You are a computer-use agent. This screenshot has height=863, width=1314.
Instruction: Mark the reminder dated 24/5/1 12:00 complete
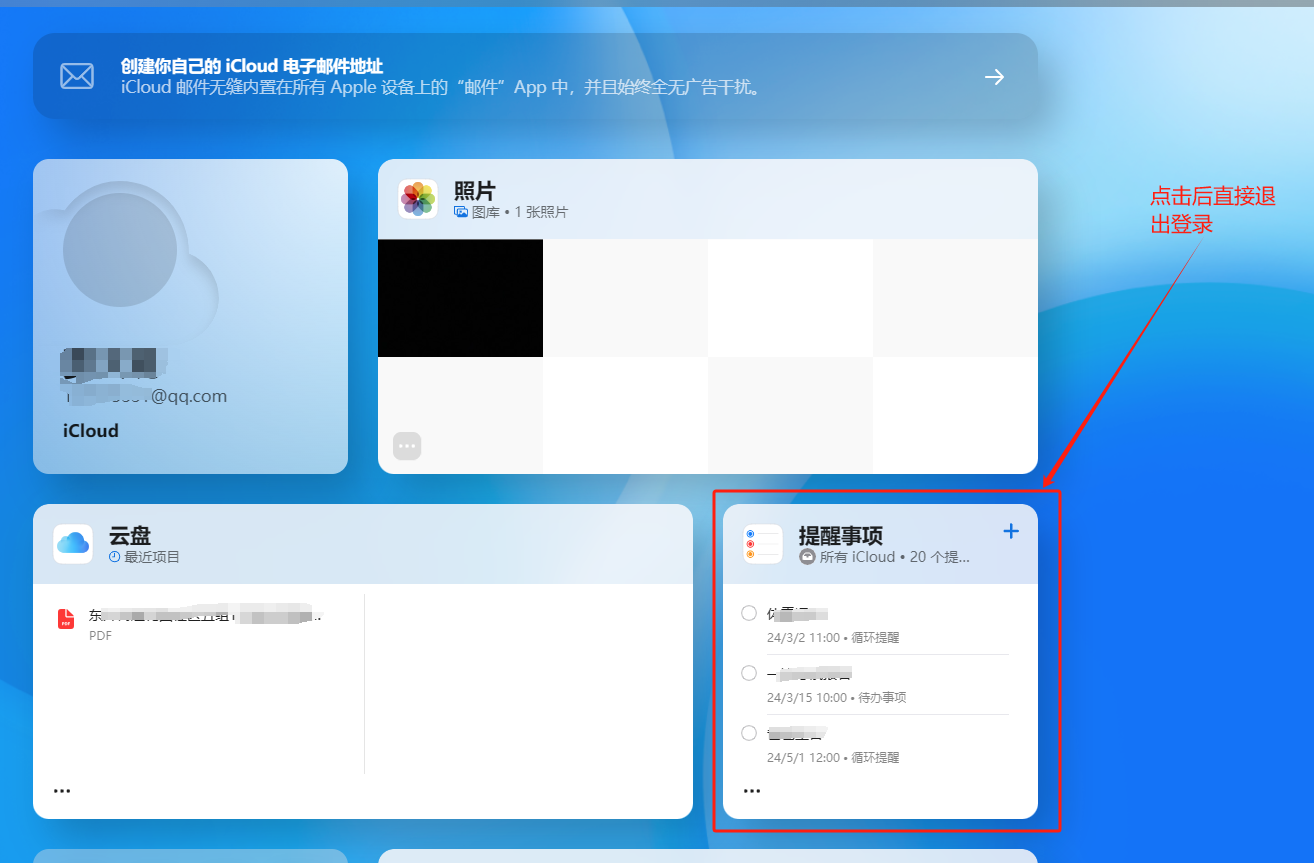749,733
